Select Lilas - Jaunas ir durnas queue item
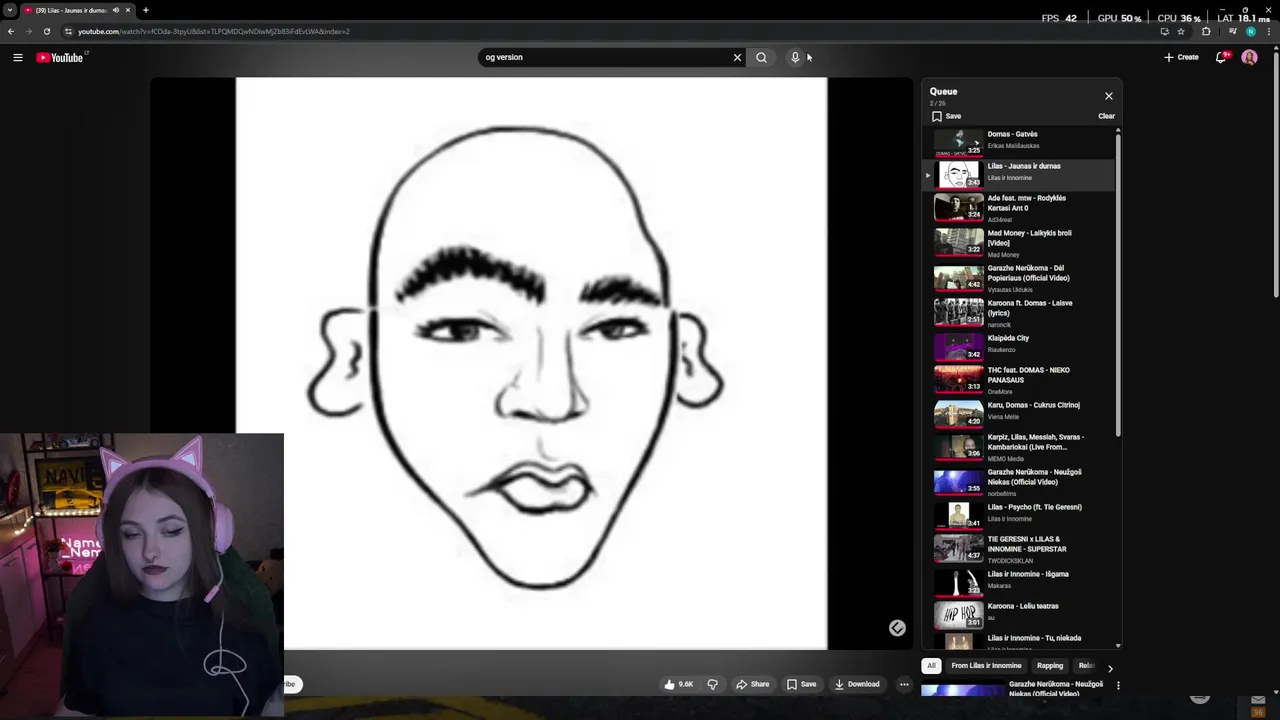The width and height of the screenshot is (1280, 720). pyautogui.click(x=1017, y=174)
